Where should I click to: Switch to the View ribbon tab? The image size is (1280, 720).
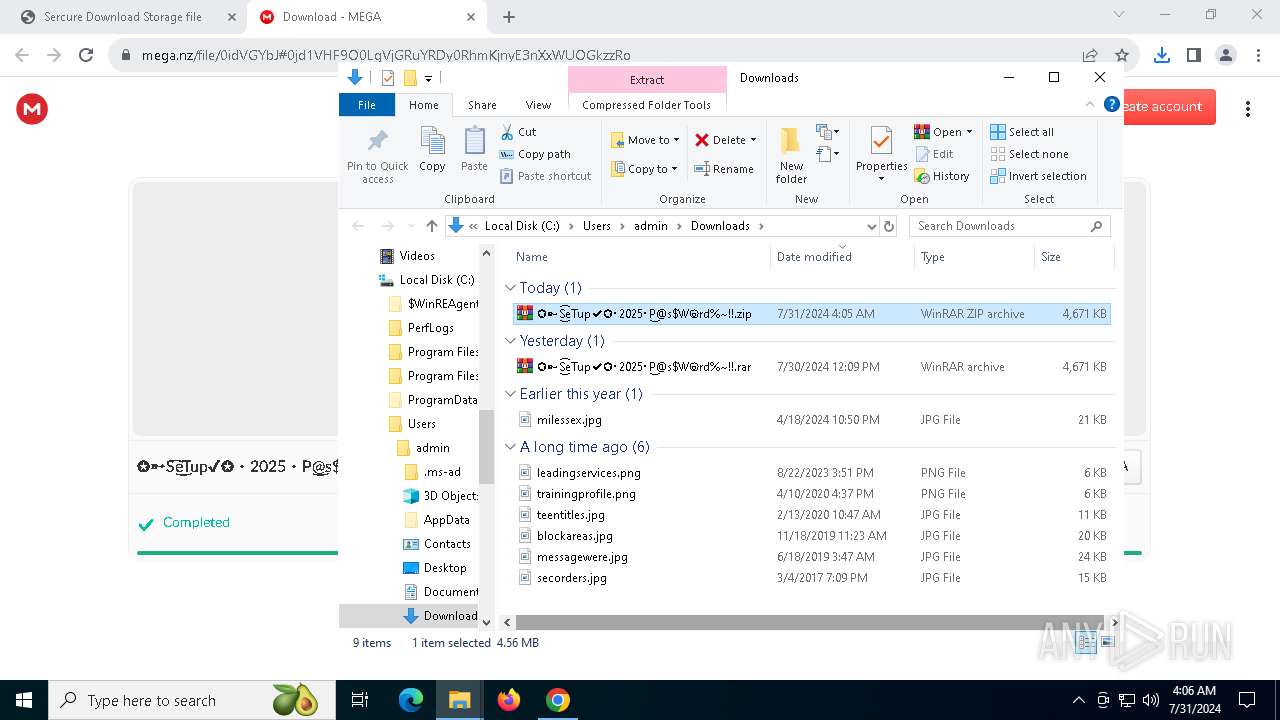pos(538,105)
